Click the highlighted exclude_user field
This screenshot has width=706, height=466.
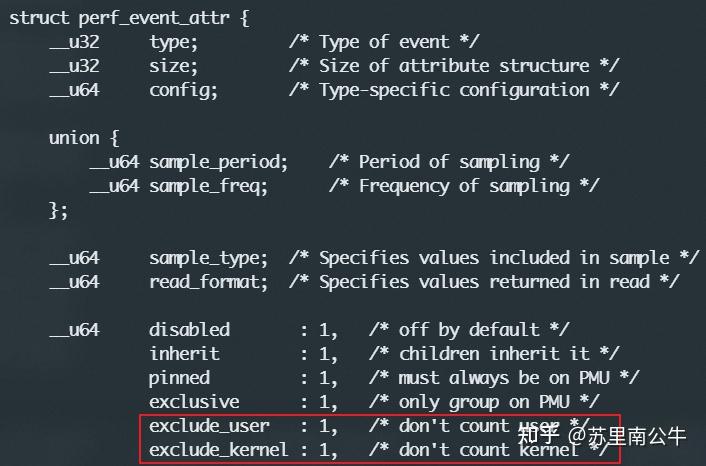pos(209,426)
